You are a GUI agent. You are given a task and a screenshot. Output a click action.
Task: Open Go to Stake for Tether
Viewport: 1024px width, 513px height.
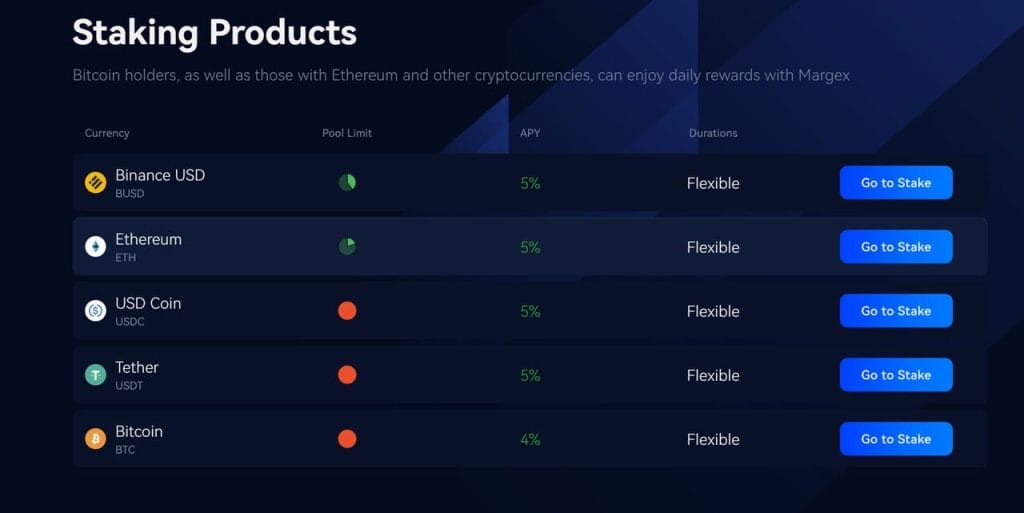point(895,375)
